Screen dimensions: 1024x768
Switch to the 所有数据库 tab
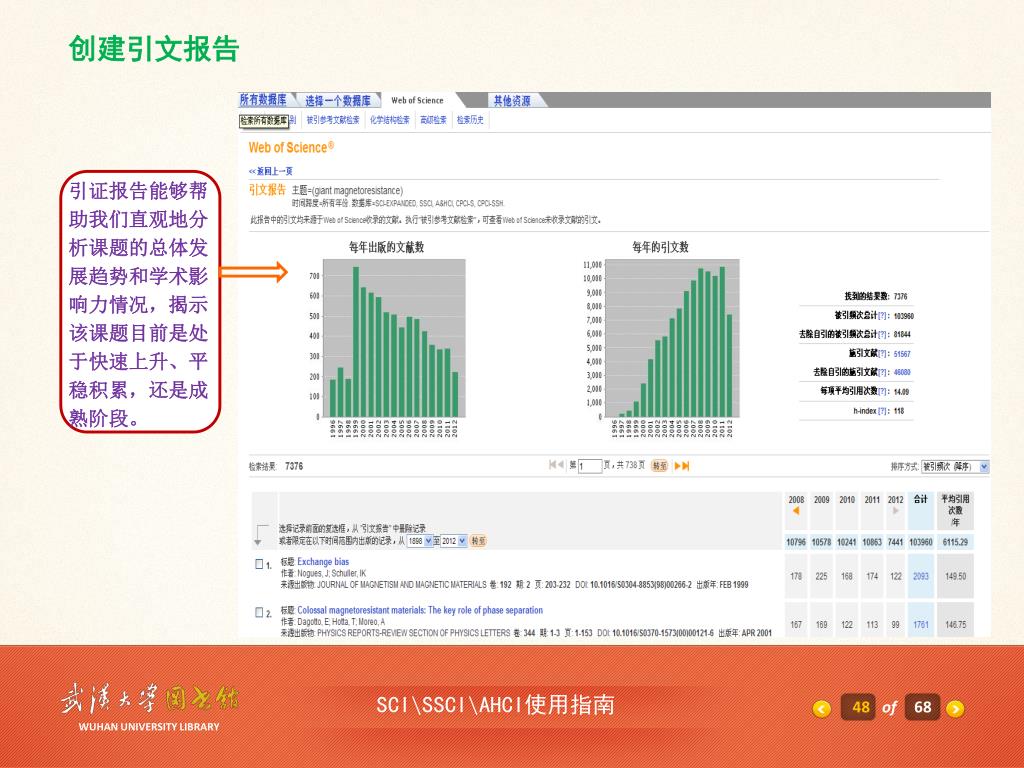[263, 100]
